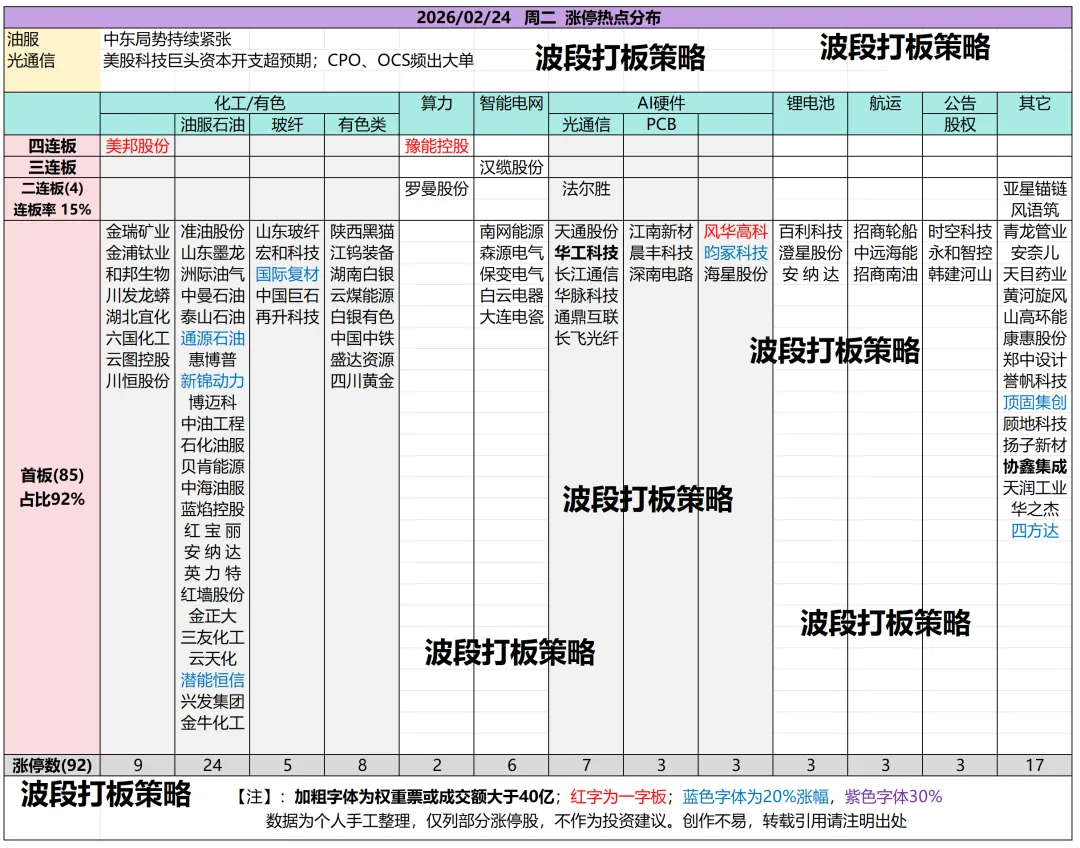Viewport: 1080px width, 848px height.
Task: Click the '风语筑' stock cell
Action: 1035,210
